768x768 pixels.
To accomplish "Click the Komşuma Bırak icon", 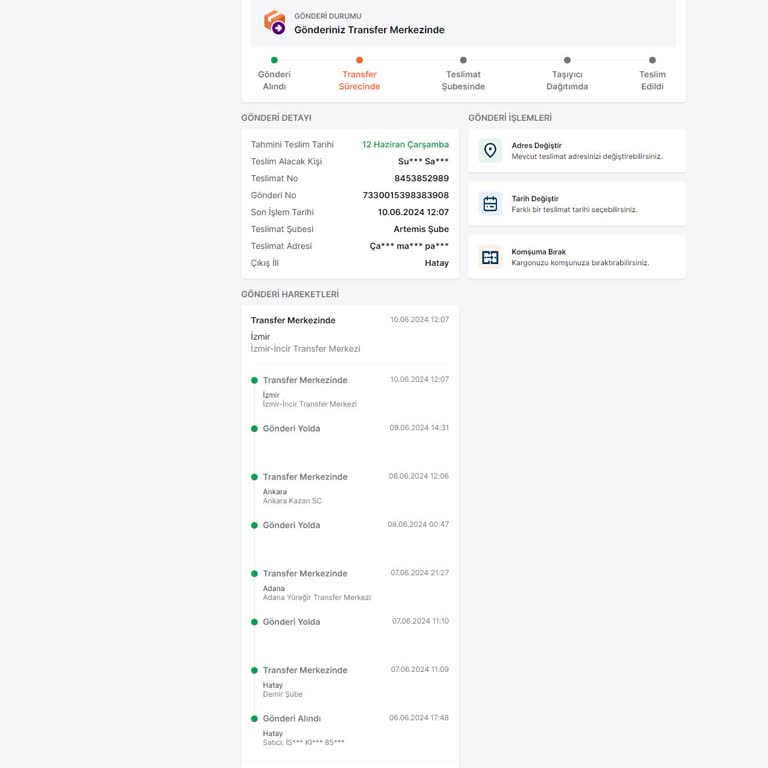I will click(x=490, y=257).
